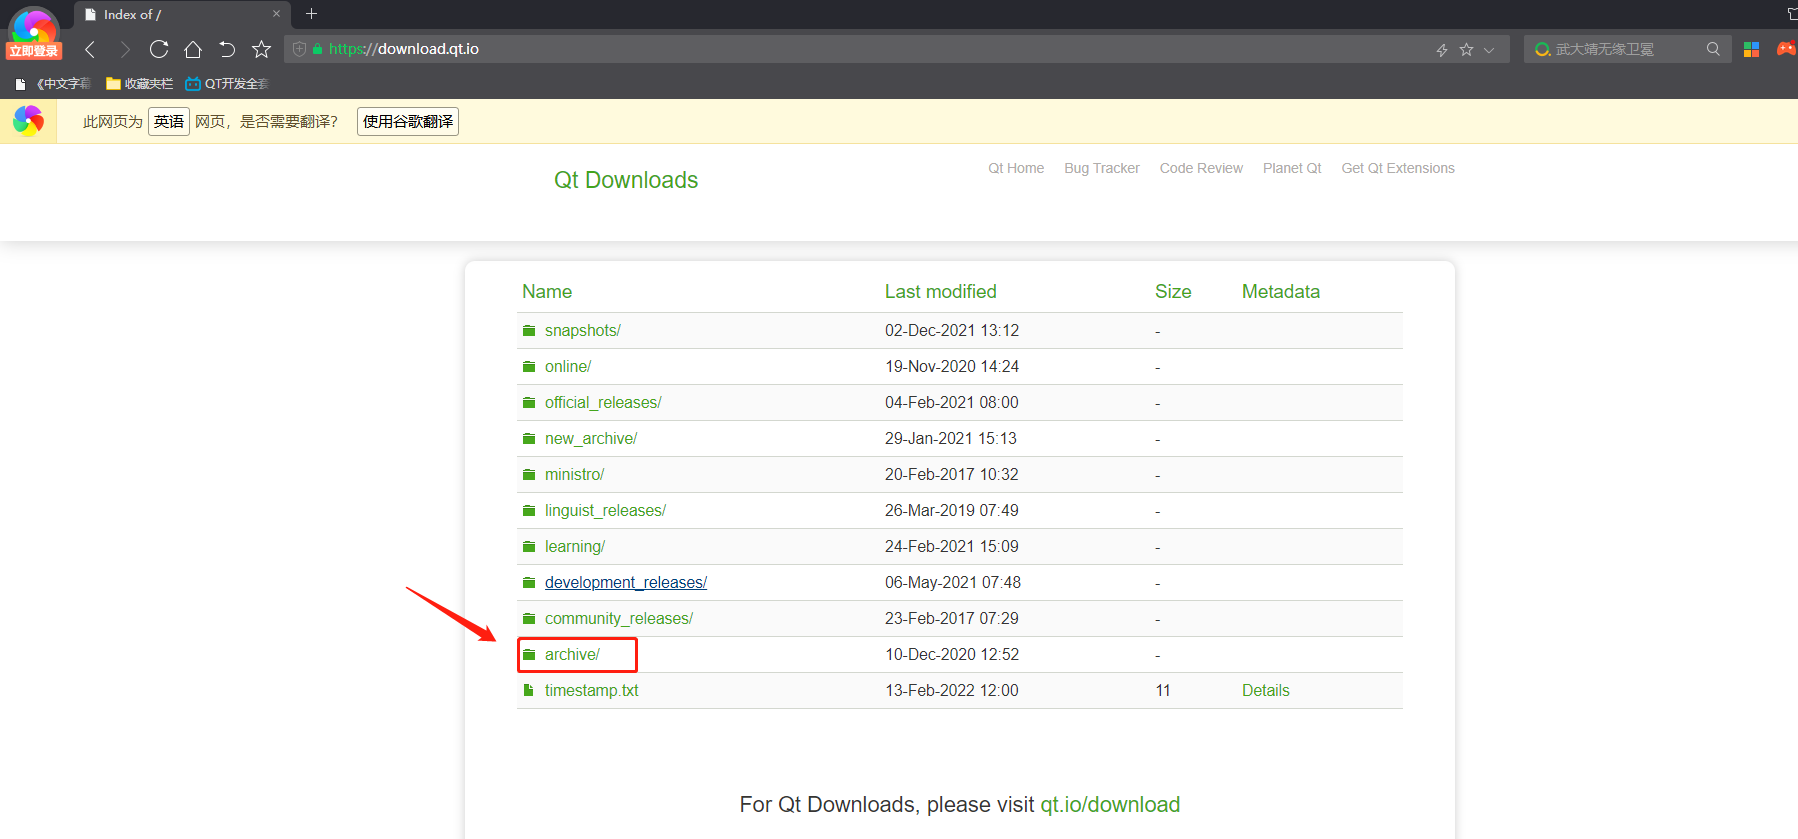Image resolution: width=1798 pixels, height=839 pixels.
Task: Open the ministro/ folder link
Action: point(575,475)
